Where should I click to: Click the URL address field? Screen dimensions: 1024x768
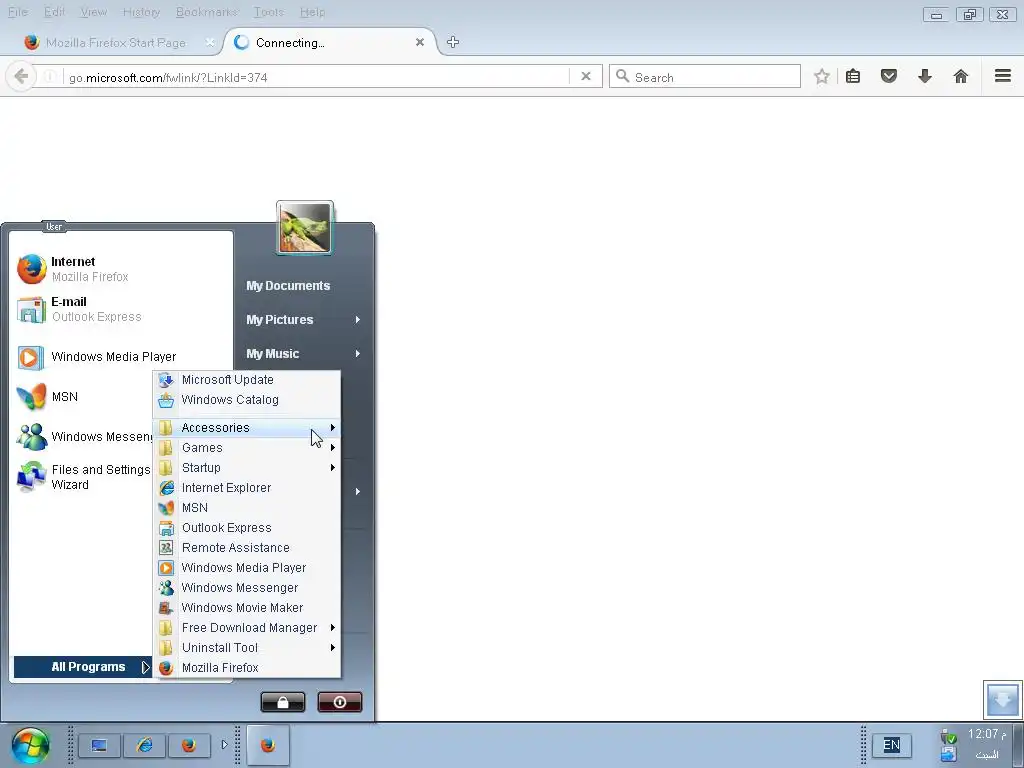click(x=317, y=77)
